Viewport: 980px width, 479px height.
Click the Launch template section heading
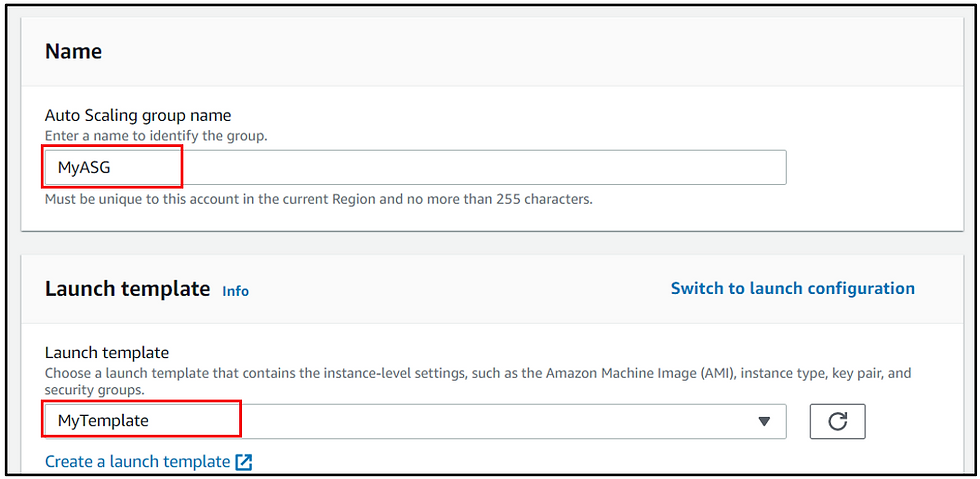tap(128, 289)
